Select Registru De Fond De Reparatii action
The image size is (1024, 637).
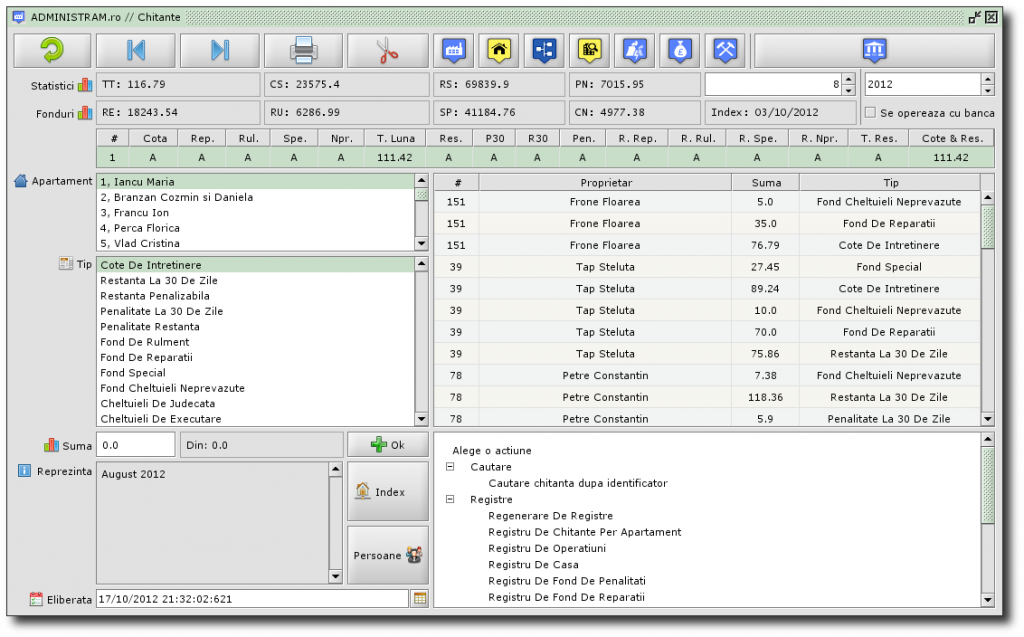(566, 597)
